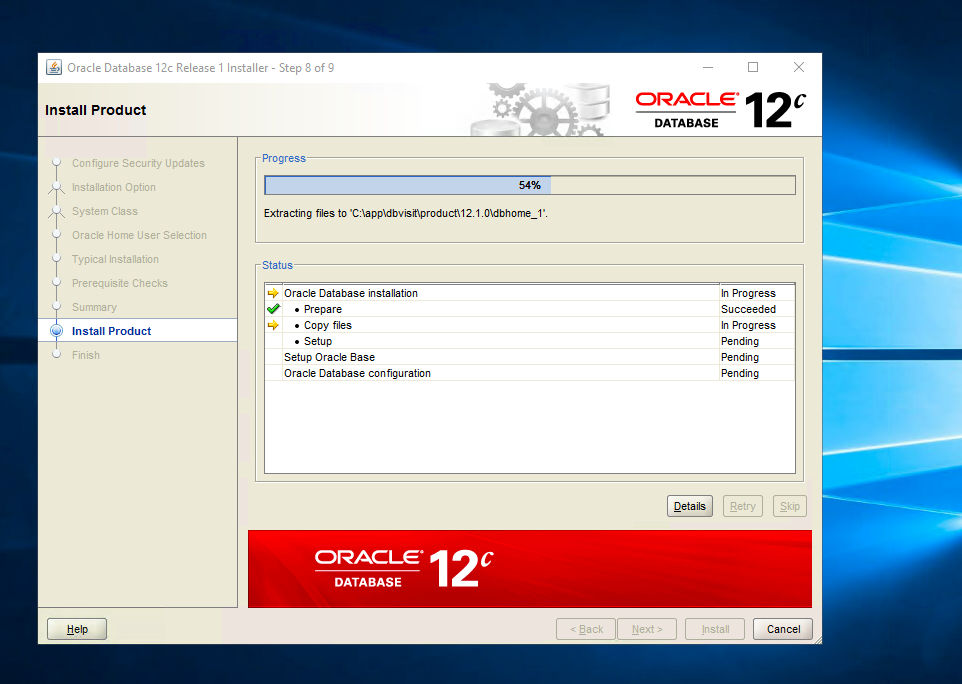Click the Install Product page heading
The image size is (962, 684).
coord(96,110)
